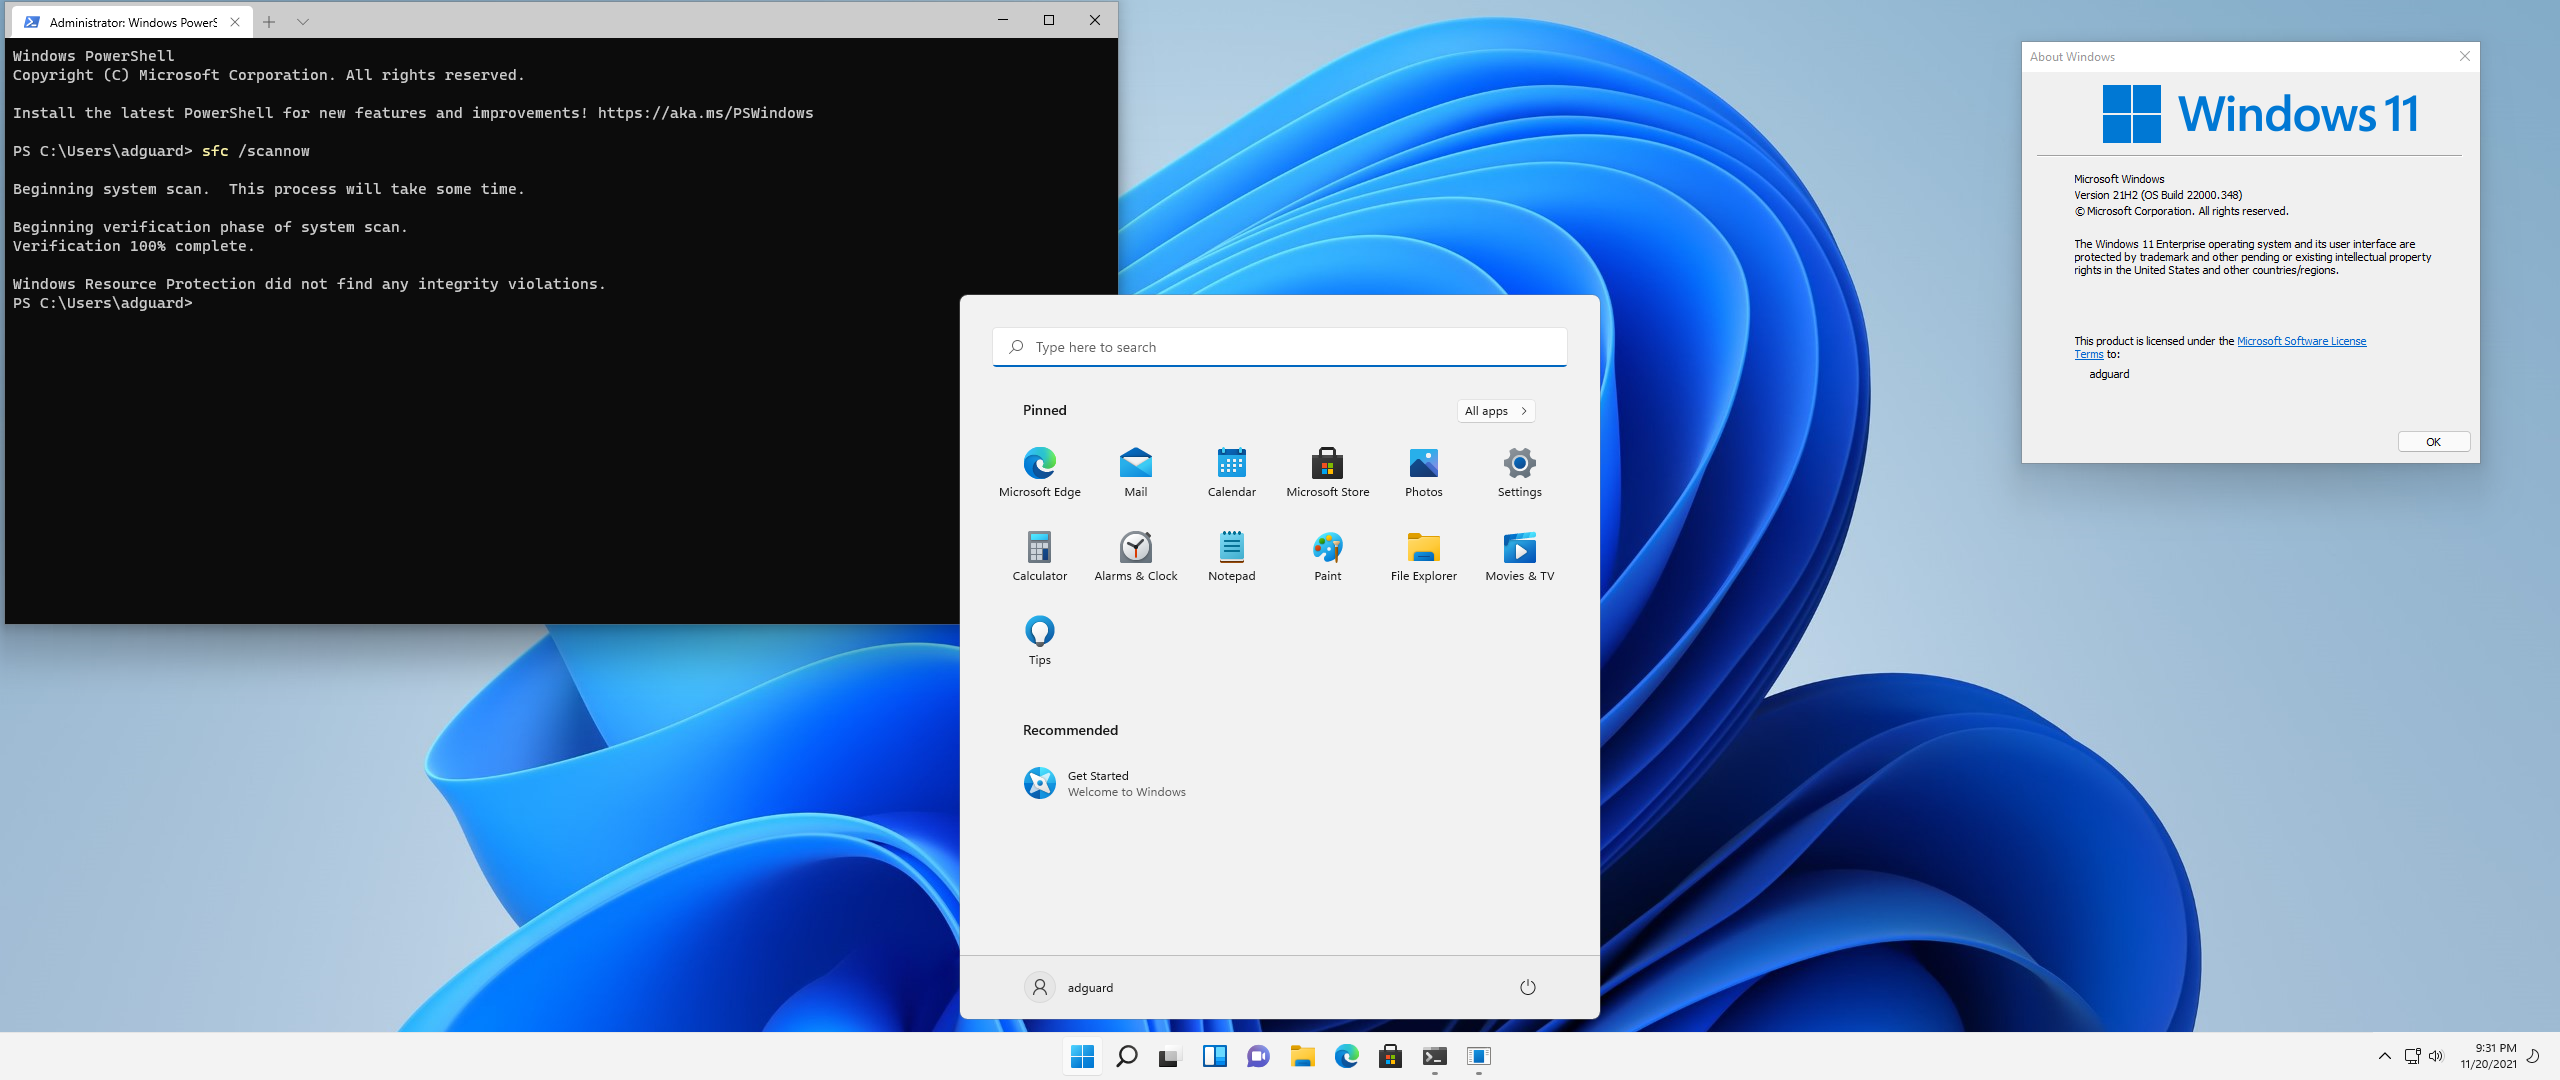2560x1080 pixels.
Task: Launch Calculator from Start menu
Action: [1039, 555]
